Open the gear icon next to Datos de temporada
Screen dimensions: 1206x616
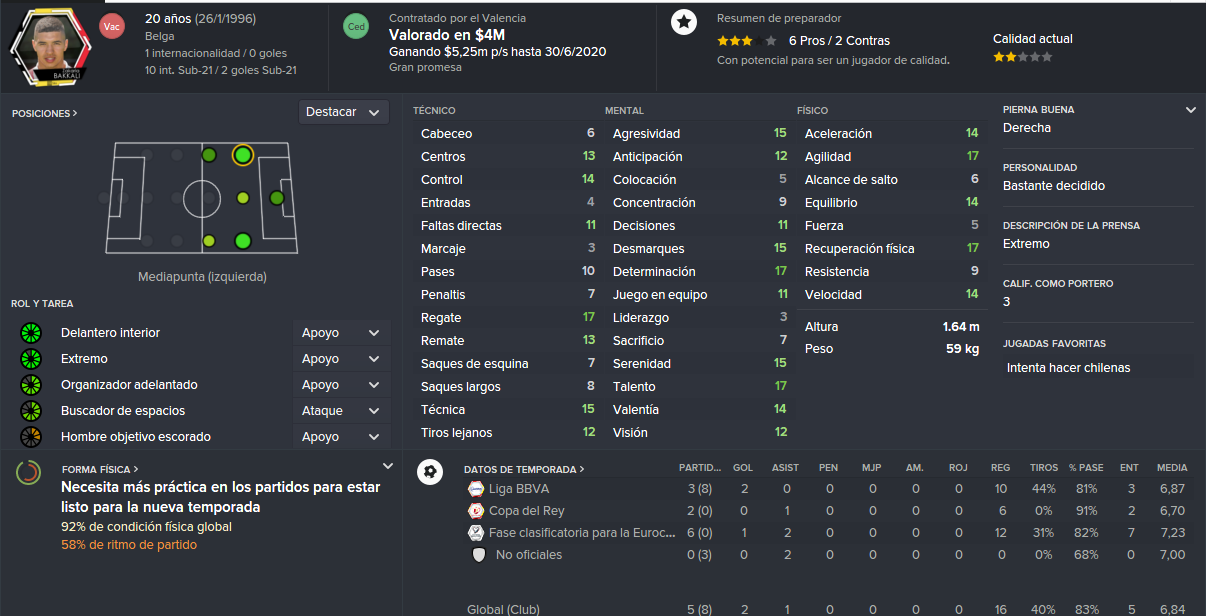click(x=430, y=471)
